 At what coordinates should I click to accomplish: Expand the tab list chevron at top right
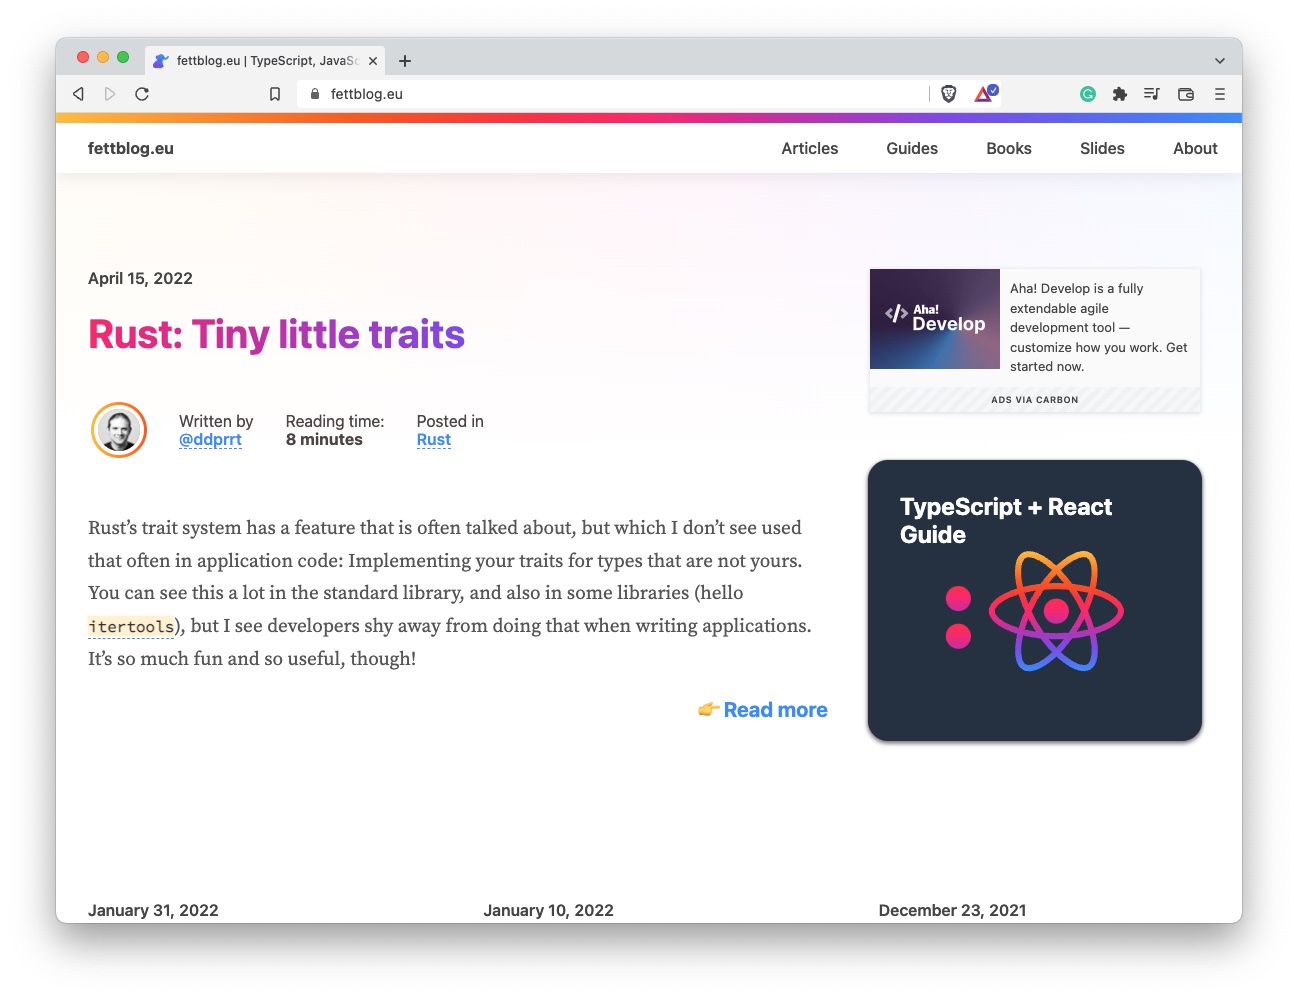(x=1220, y=60)
